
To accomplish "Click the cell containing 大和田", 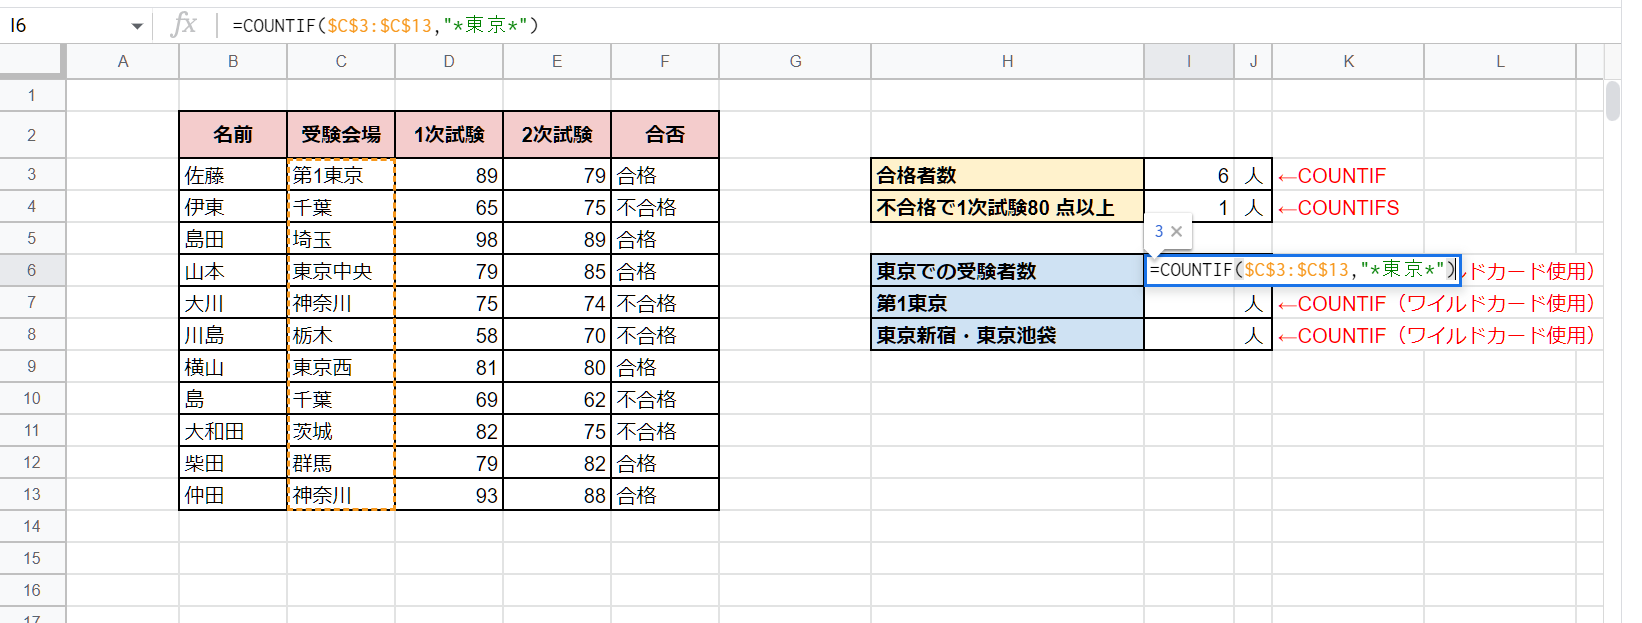I will (x=233, y=431).
